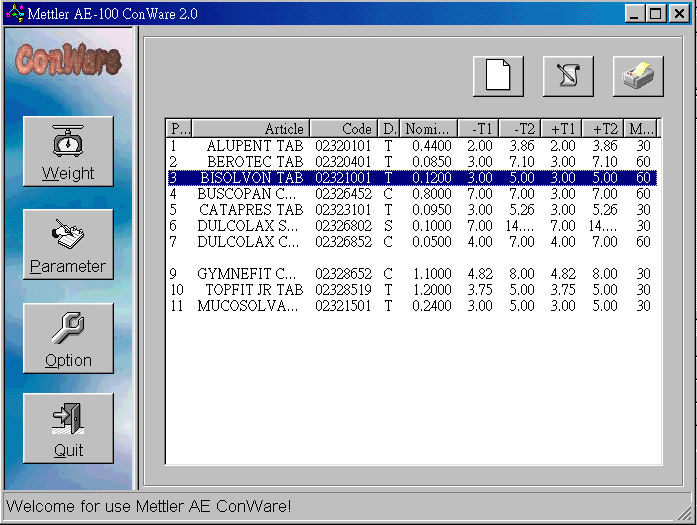Click the Nomi... column header
Screen dimensions: 697x525
pos(429,128)
